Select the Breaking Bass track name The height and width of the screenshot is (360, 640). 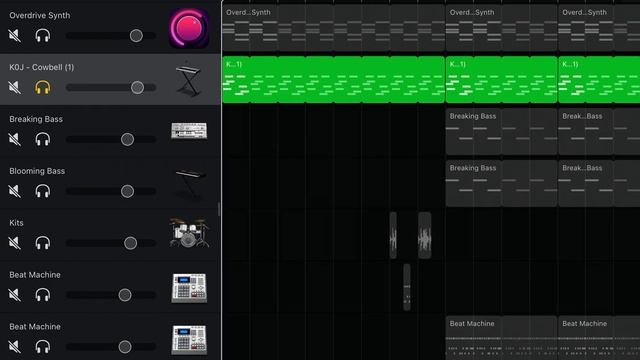(x=36, y=119)
